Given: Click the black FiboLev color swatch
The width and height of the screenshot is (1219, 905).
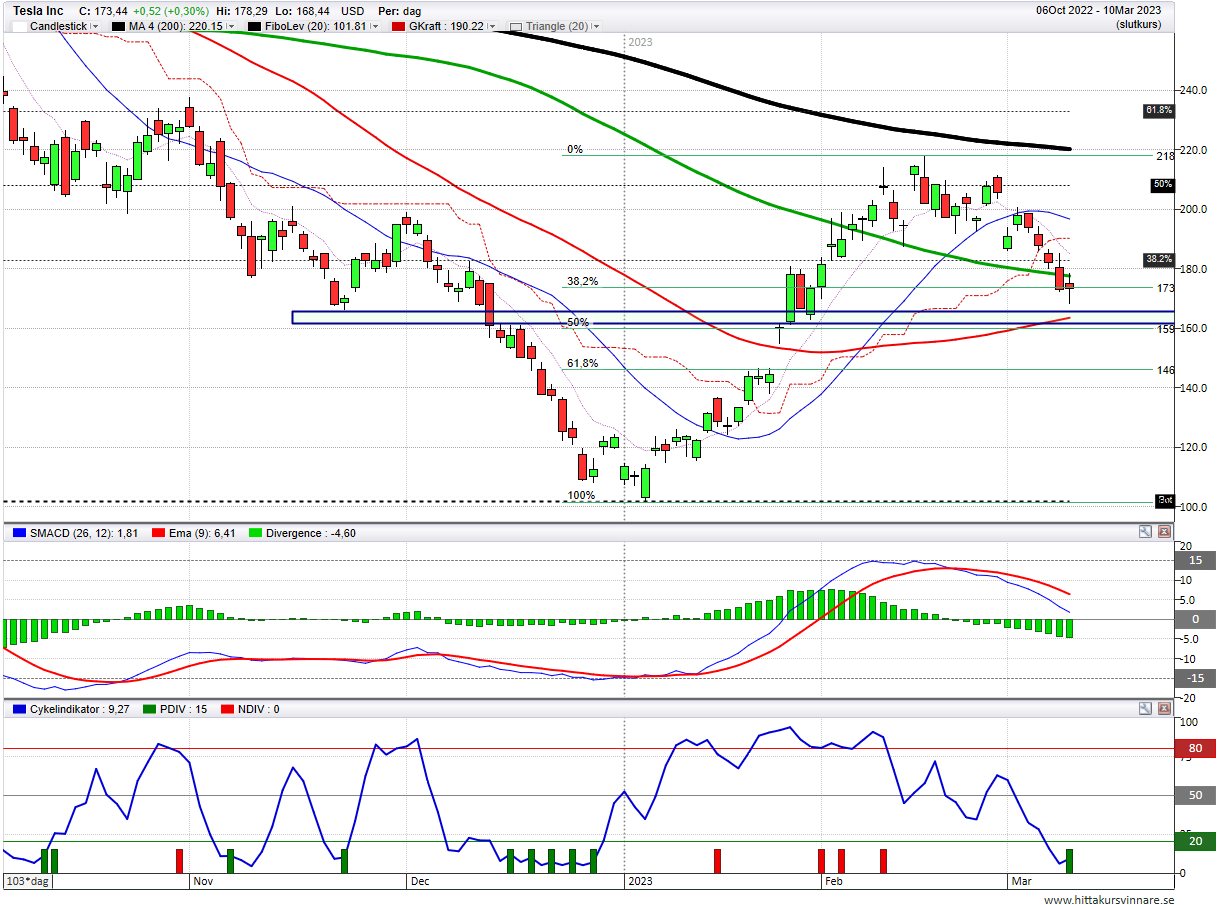Looking at the screenshot, I should 255,26.
